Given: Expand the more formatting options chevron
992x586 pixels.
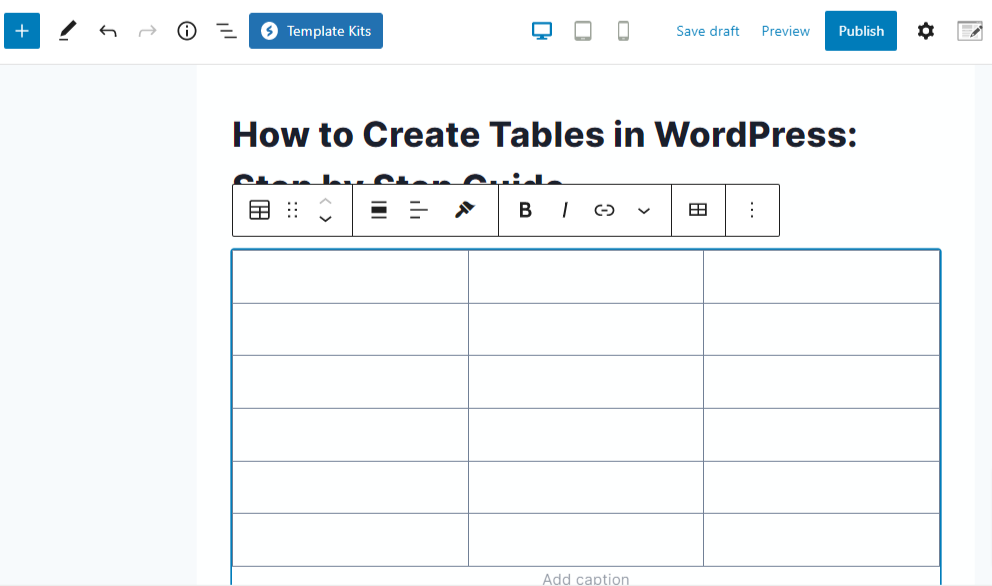Looking at the screenshot, I should pos(644,211).
